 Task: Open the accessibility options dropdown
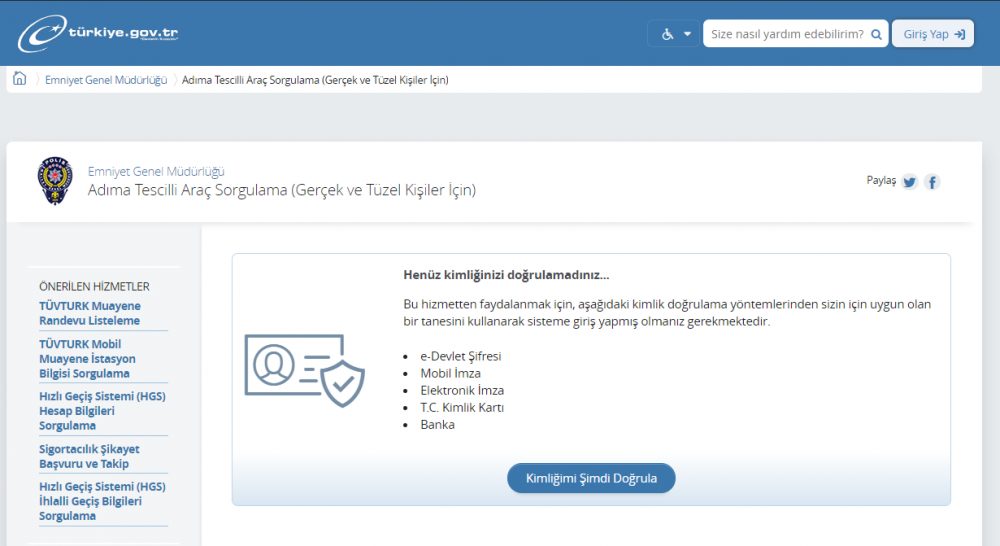pyautogui.click(x=687, y=34)
